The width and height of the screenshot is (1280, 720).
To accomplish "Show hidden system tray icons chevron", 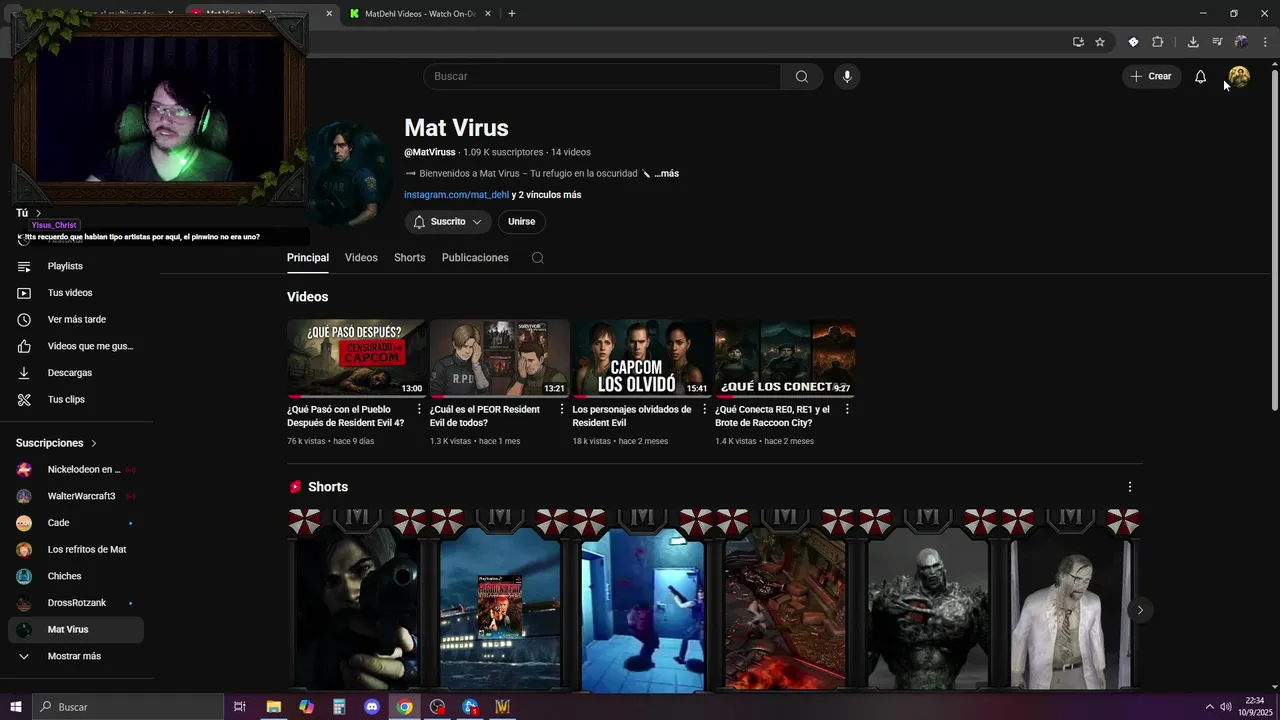I will point(1209,707).
